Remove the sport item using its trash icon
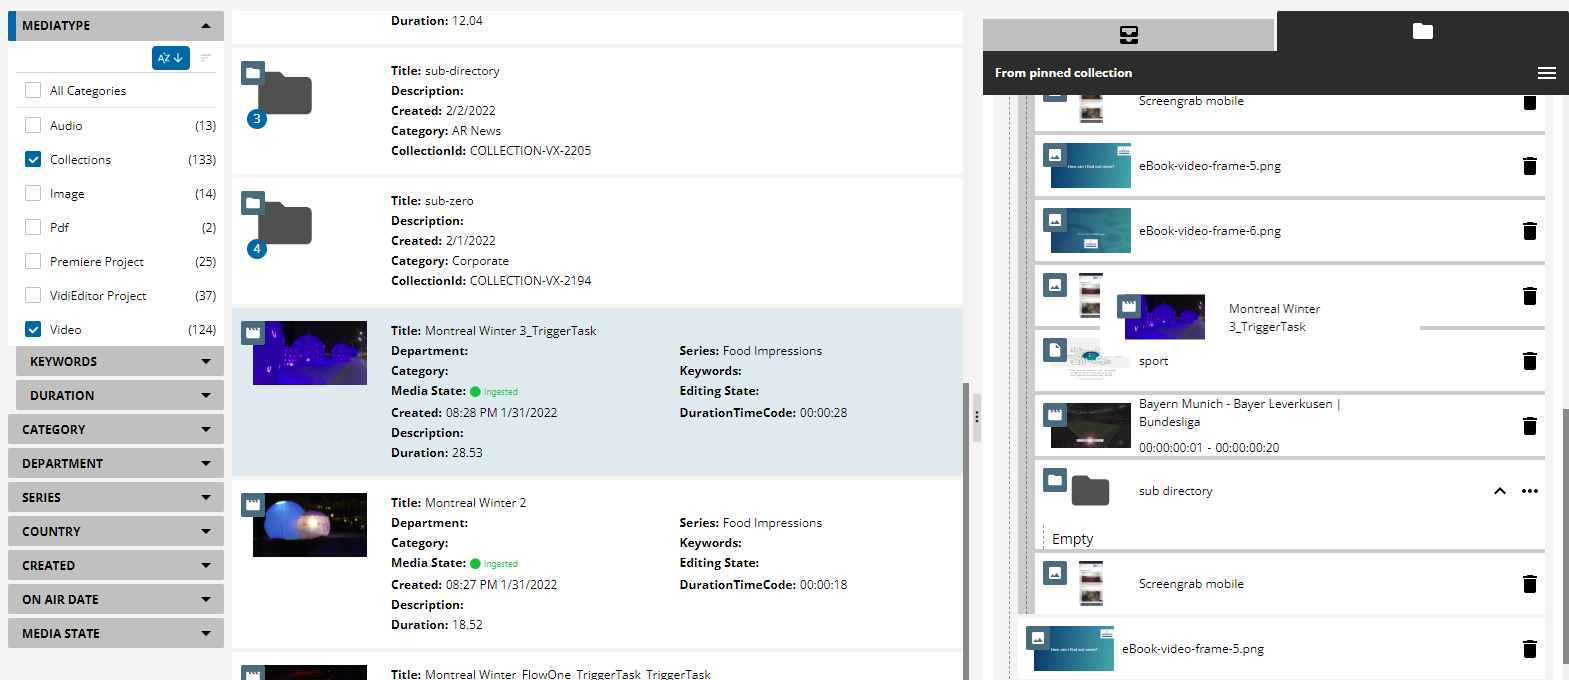Image resolution: width=1569 pixels, height=680 pixels. pyautogui.click(x=1529, y=361)
